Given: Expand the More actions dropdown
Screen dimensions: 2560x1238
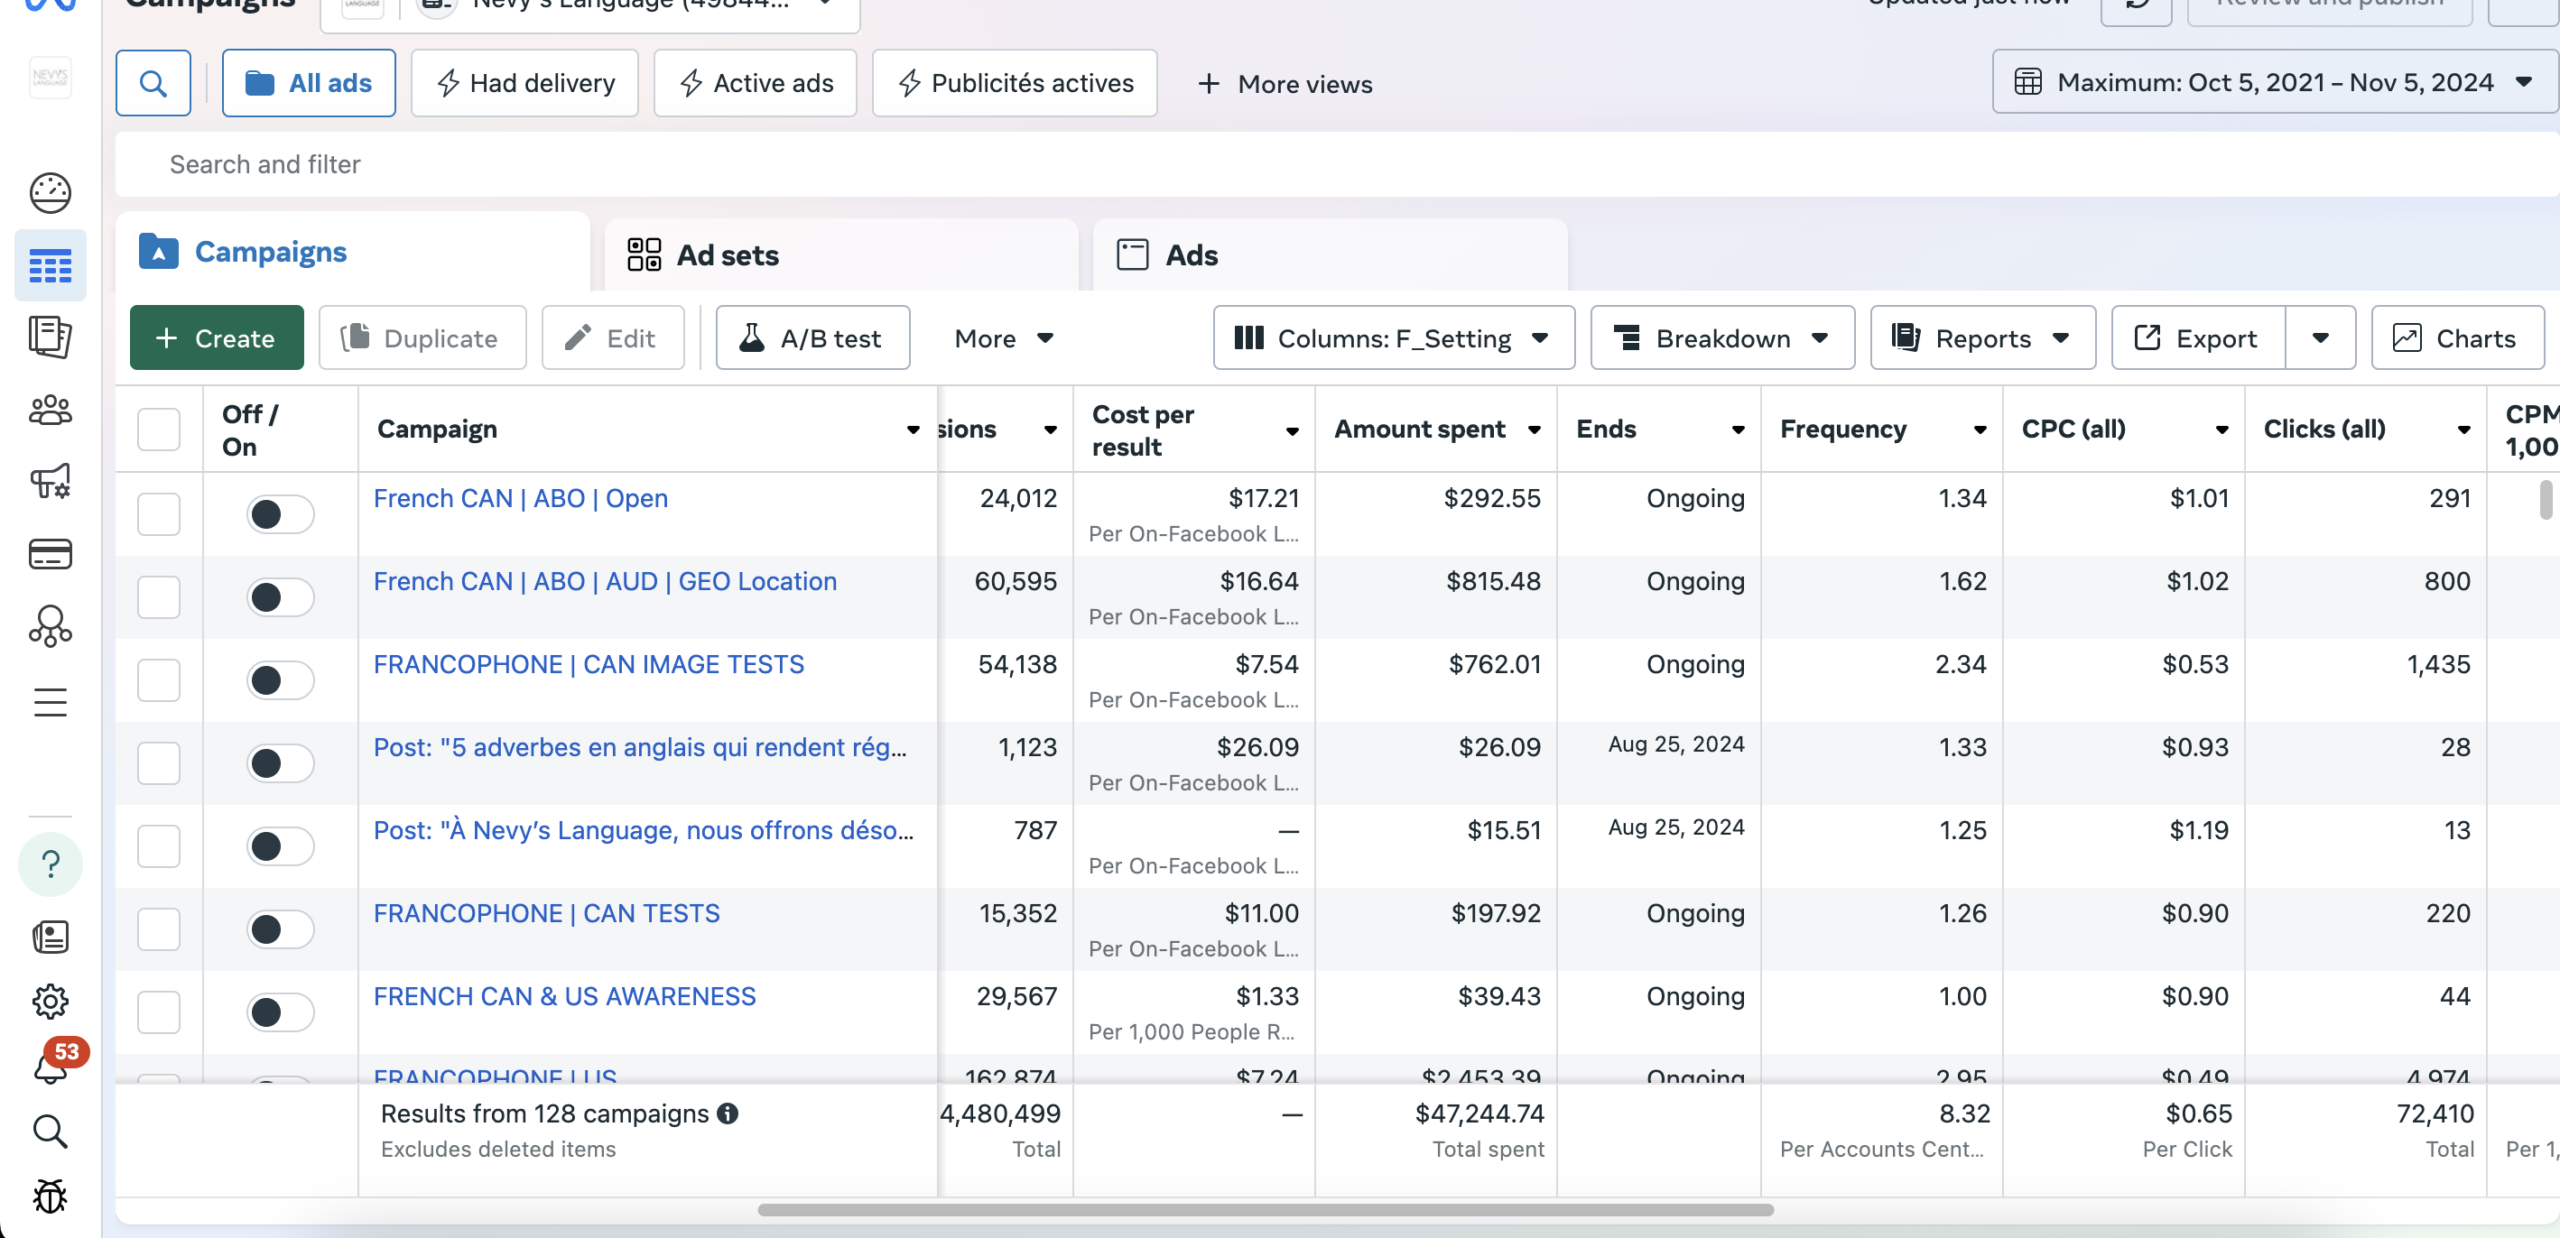Looking at the screenshot, I should tap(1005, 338).
